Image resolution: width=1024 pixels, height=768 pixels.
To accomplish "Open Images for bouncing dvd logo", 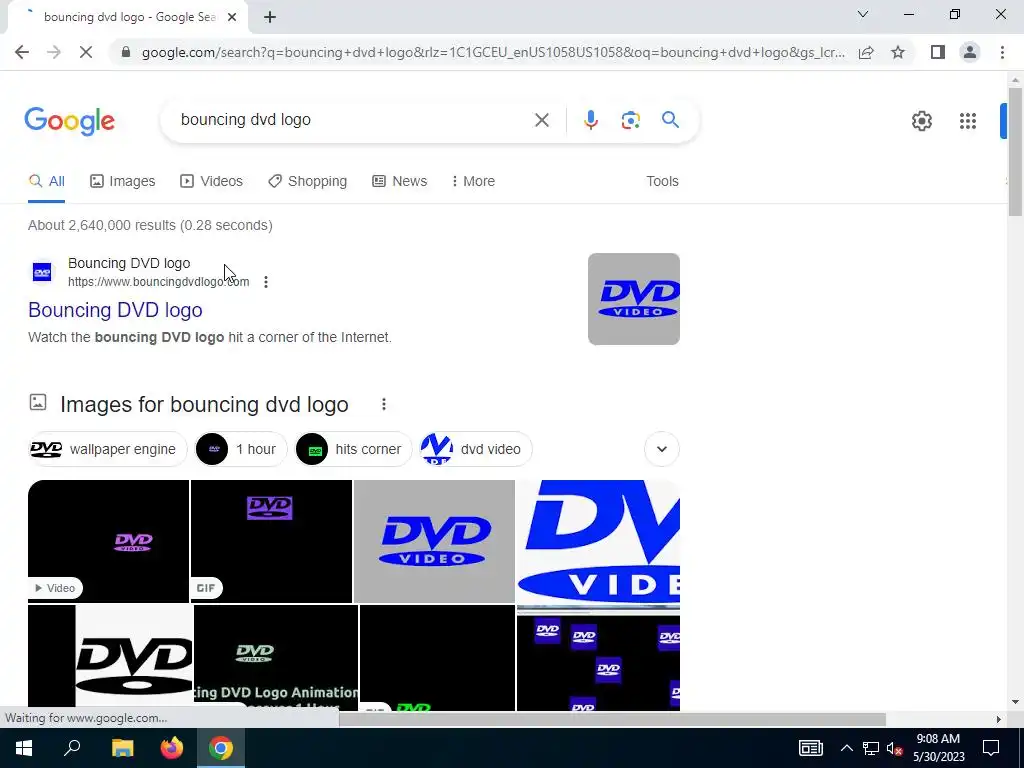I will pyautogui.click(x=204, y=405).
